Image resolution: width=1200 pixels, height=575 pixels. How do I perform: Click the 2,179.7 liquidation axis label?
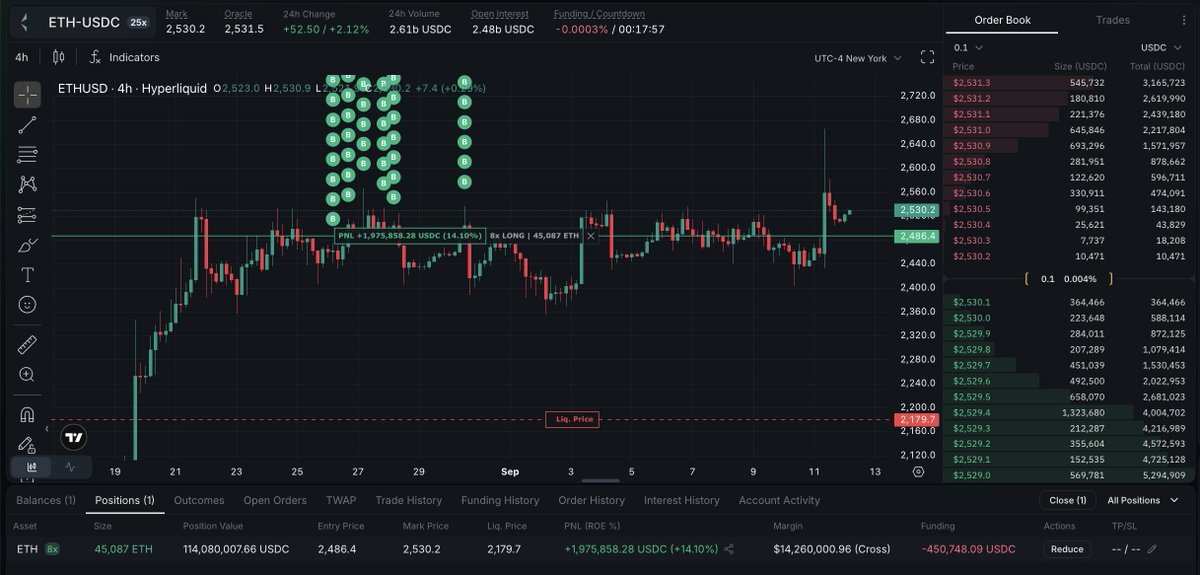pos(918,420)
